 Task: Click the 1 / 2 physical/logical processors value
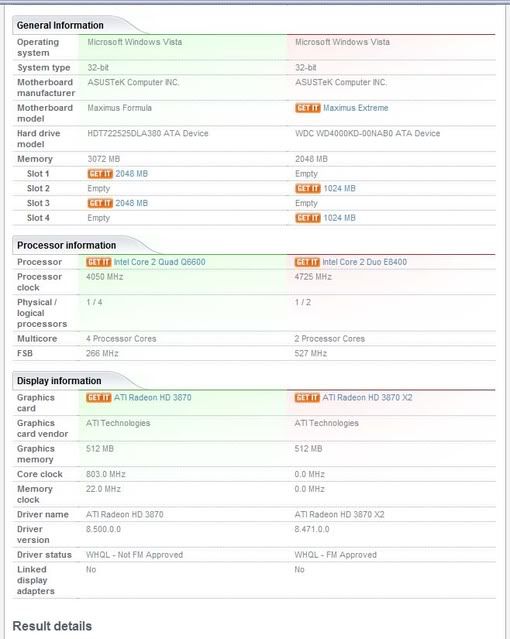coord(302,302)
